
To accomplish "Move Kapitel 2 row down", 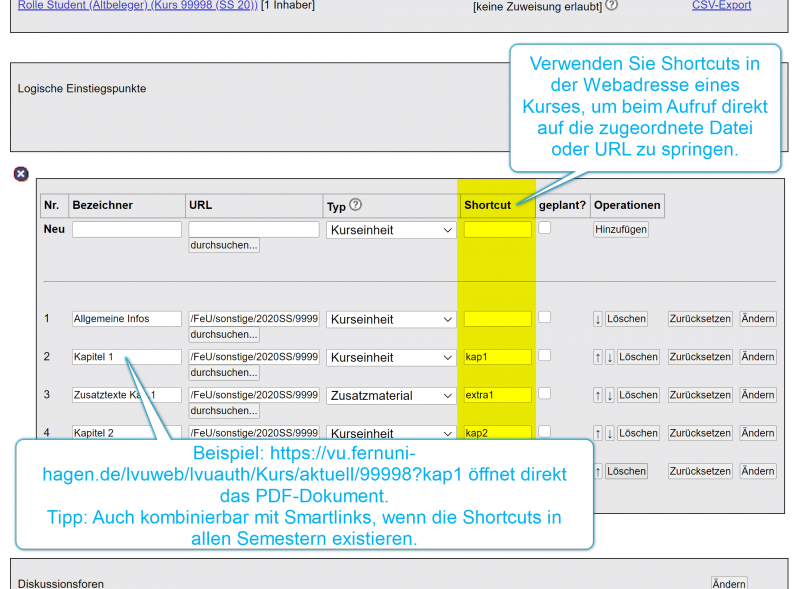I will pyautogui.click(x=609, y=433).
